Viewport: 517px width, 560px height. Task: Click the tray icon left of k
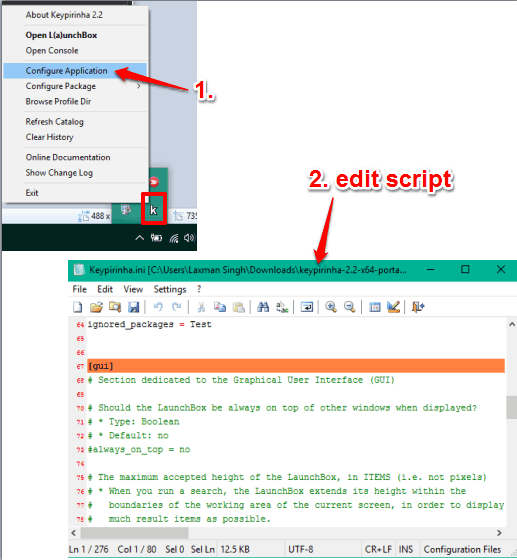point(126,210)
